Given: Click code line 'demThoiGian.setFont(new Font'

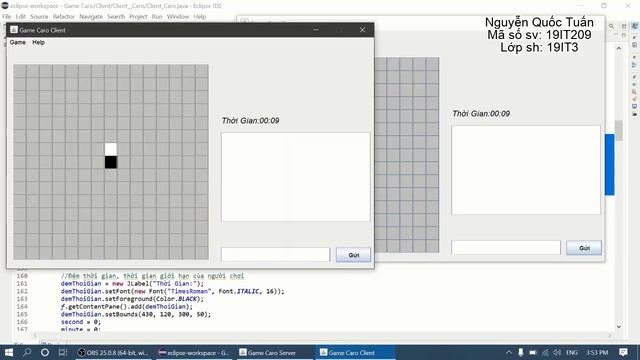Looking at the screenshot, I should [x=172, y=291].
